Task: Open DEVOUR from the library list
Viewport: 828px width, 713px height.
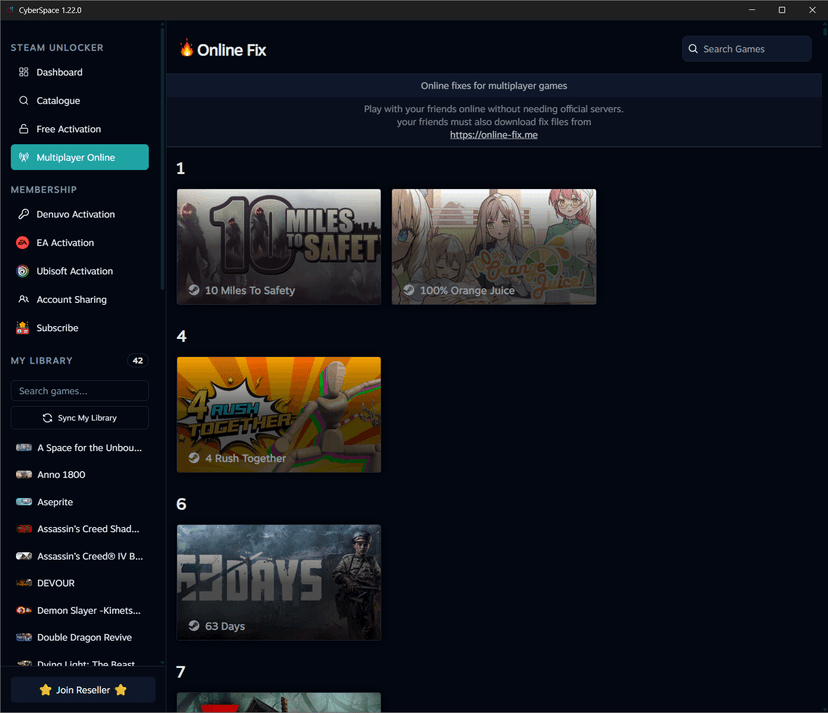Action: (x=55, y=583)
